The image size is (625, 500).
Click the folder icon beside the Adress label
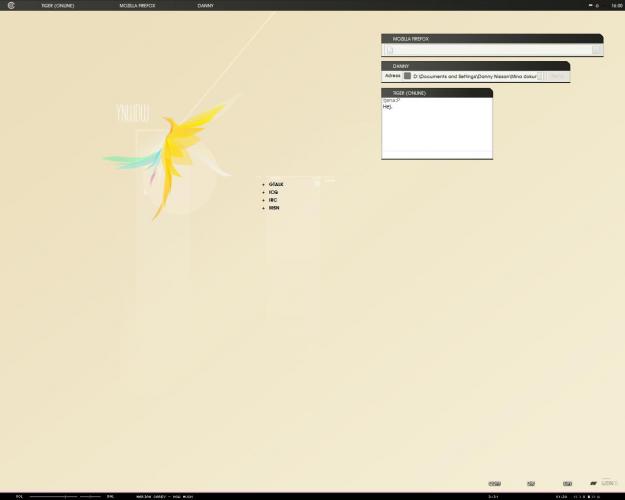click(408, 76)
